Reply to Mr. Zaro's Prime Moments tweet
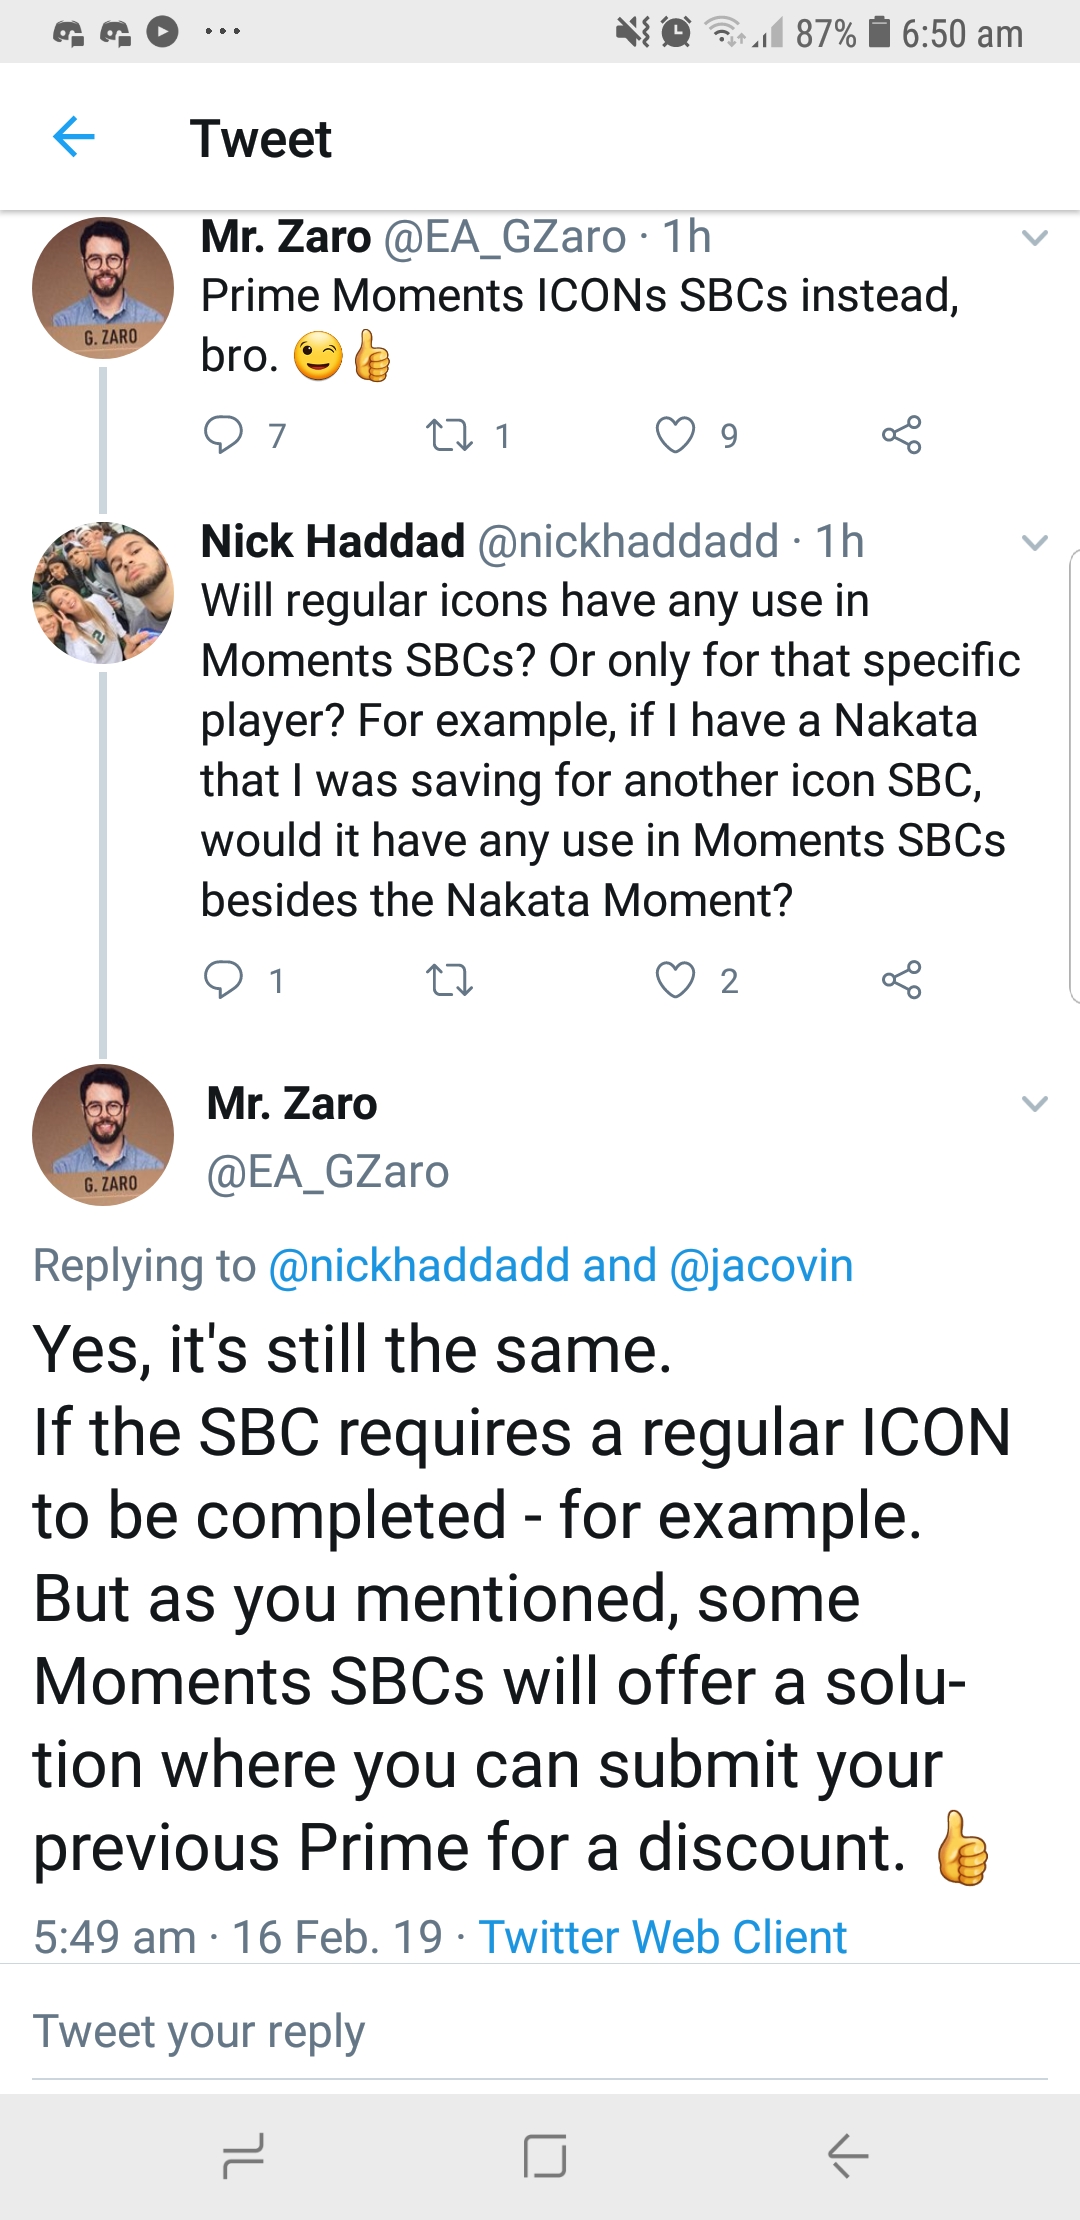Screen dimensions: 1080x2220 coord(223,435)
